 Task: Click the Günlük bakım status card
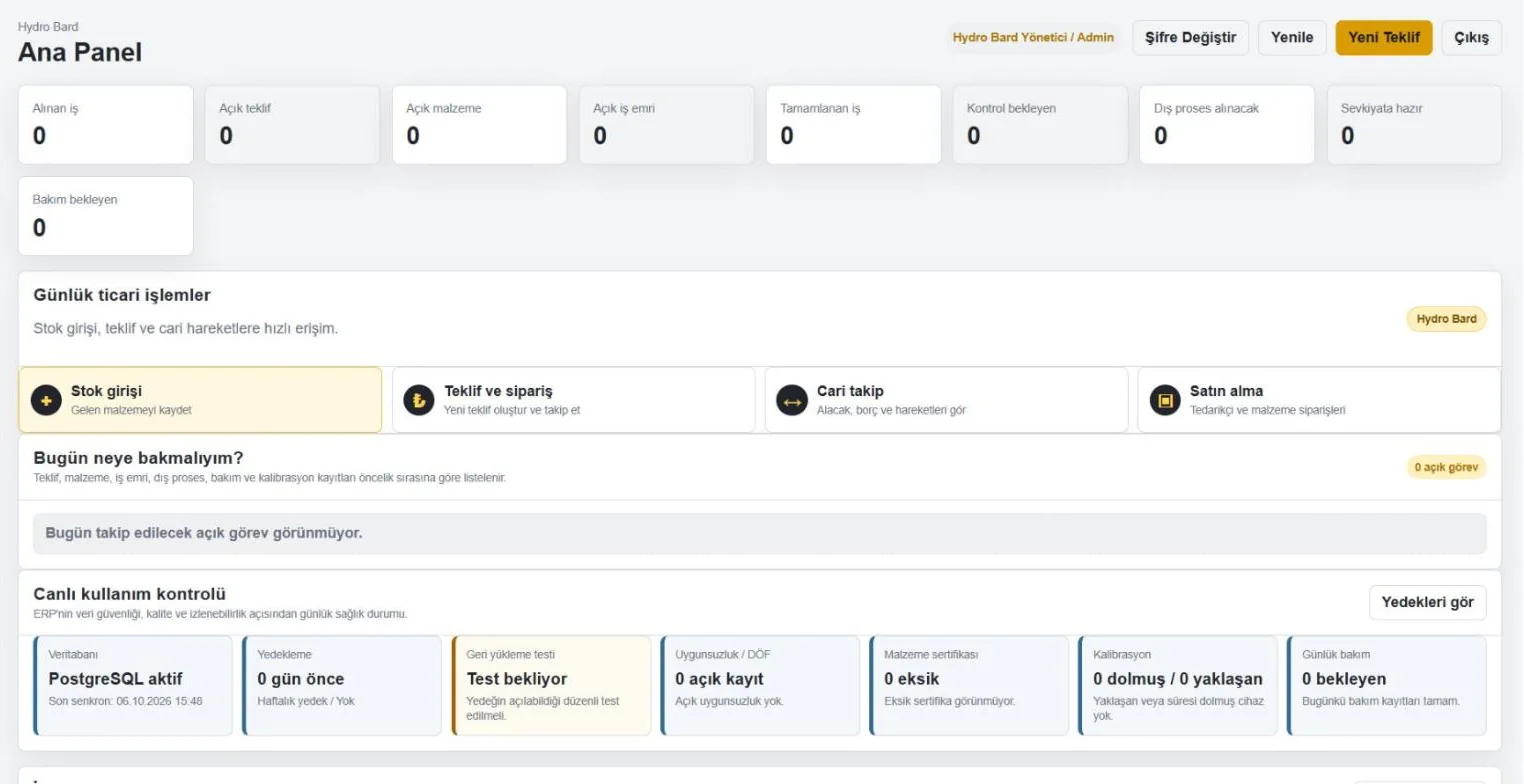(x=1387, y=686)
